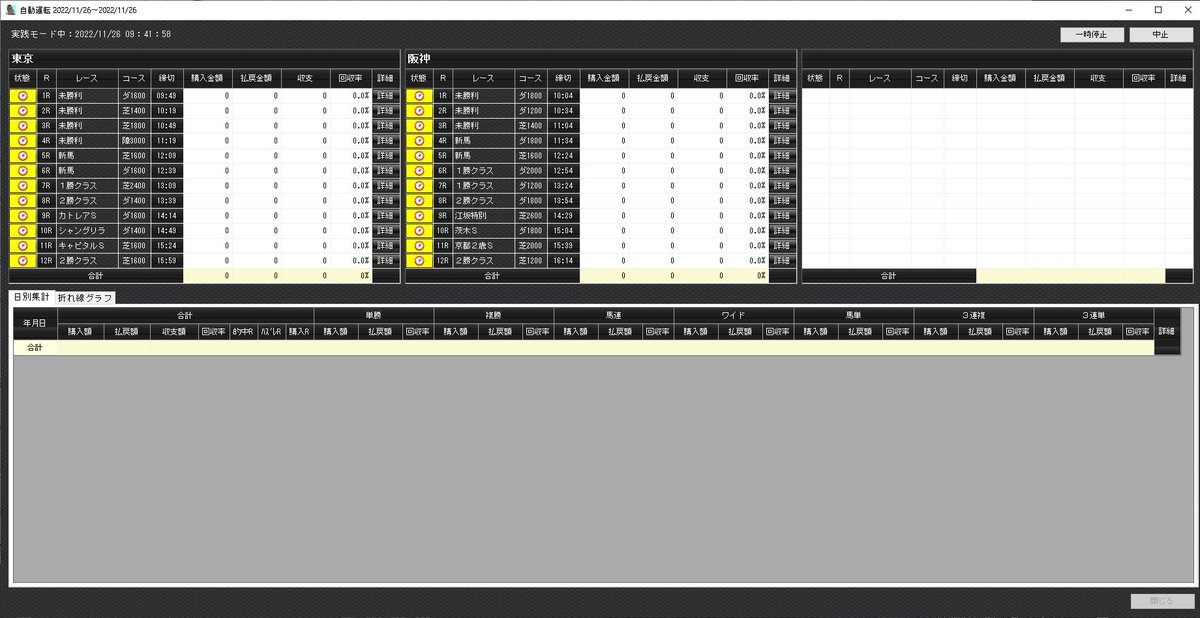The height and width of the screenshot is (618, 1200).
Task: Open 詳細 for 阪神 4R 新馬
Action: point(781,141)
